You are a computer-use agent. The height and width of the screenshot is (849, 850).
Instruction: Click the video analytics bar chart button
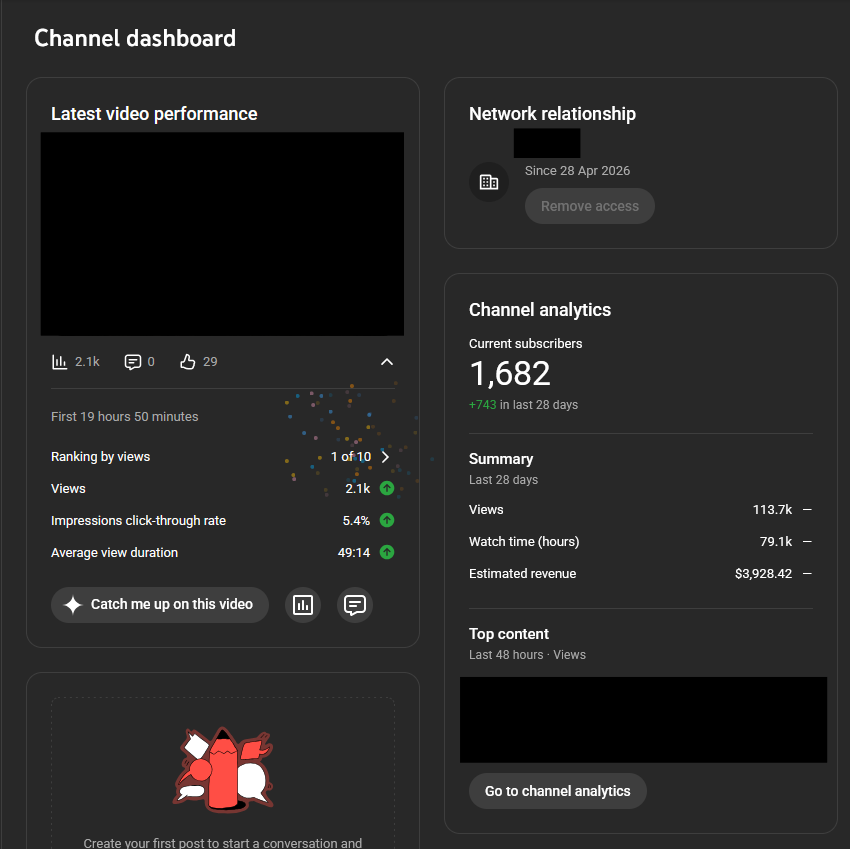point(302,604)
